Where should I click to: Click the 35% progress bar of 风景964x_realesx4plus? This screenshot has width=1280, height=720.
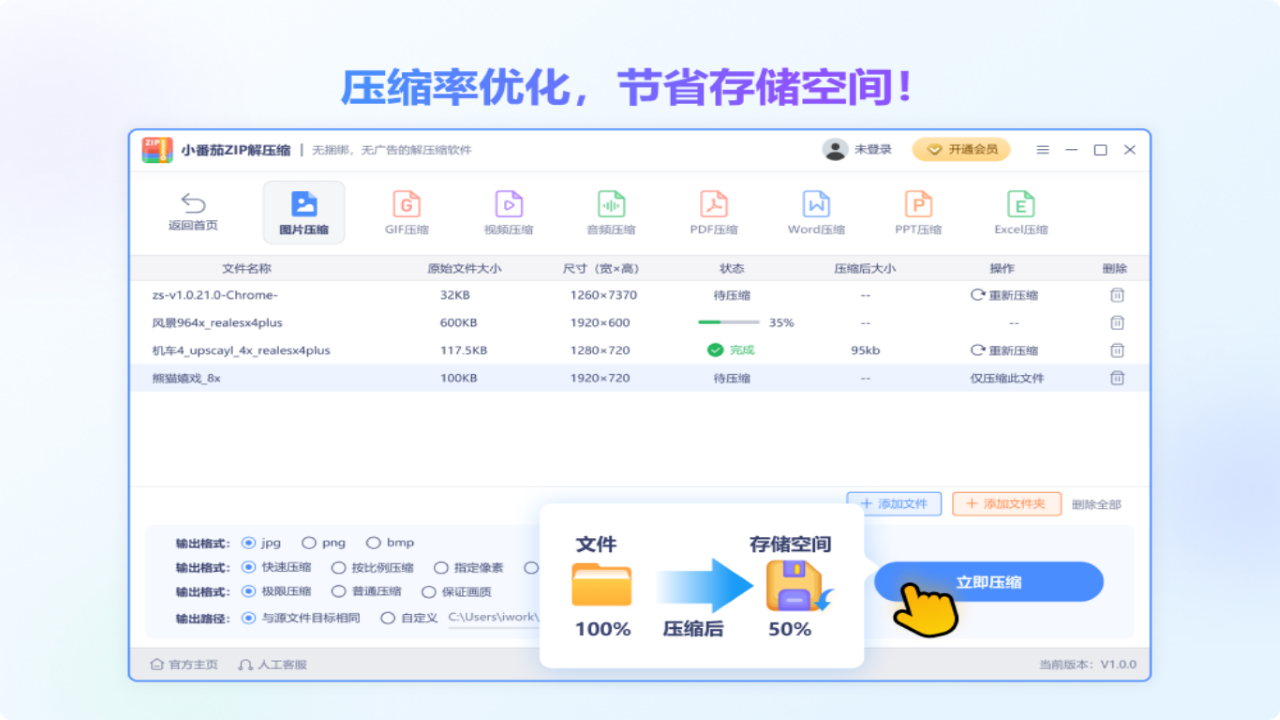point(729,322)
